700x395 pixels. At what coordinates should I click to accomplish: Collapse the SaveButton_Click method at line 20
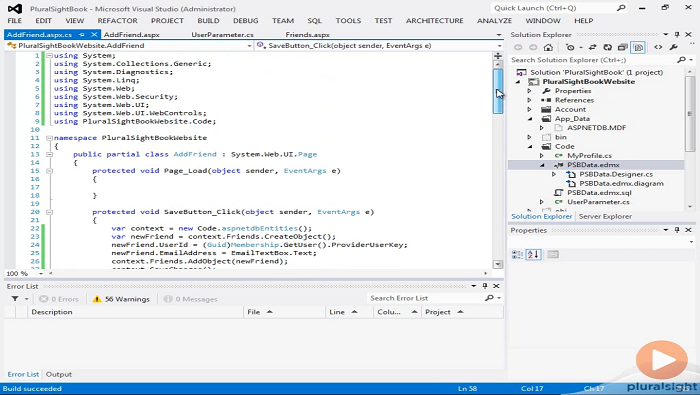50,212
